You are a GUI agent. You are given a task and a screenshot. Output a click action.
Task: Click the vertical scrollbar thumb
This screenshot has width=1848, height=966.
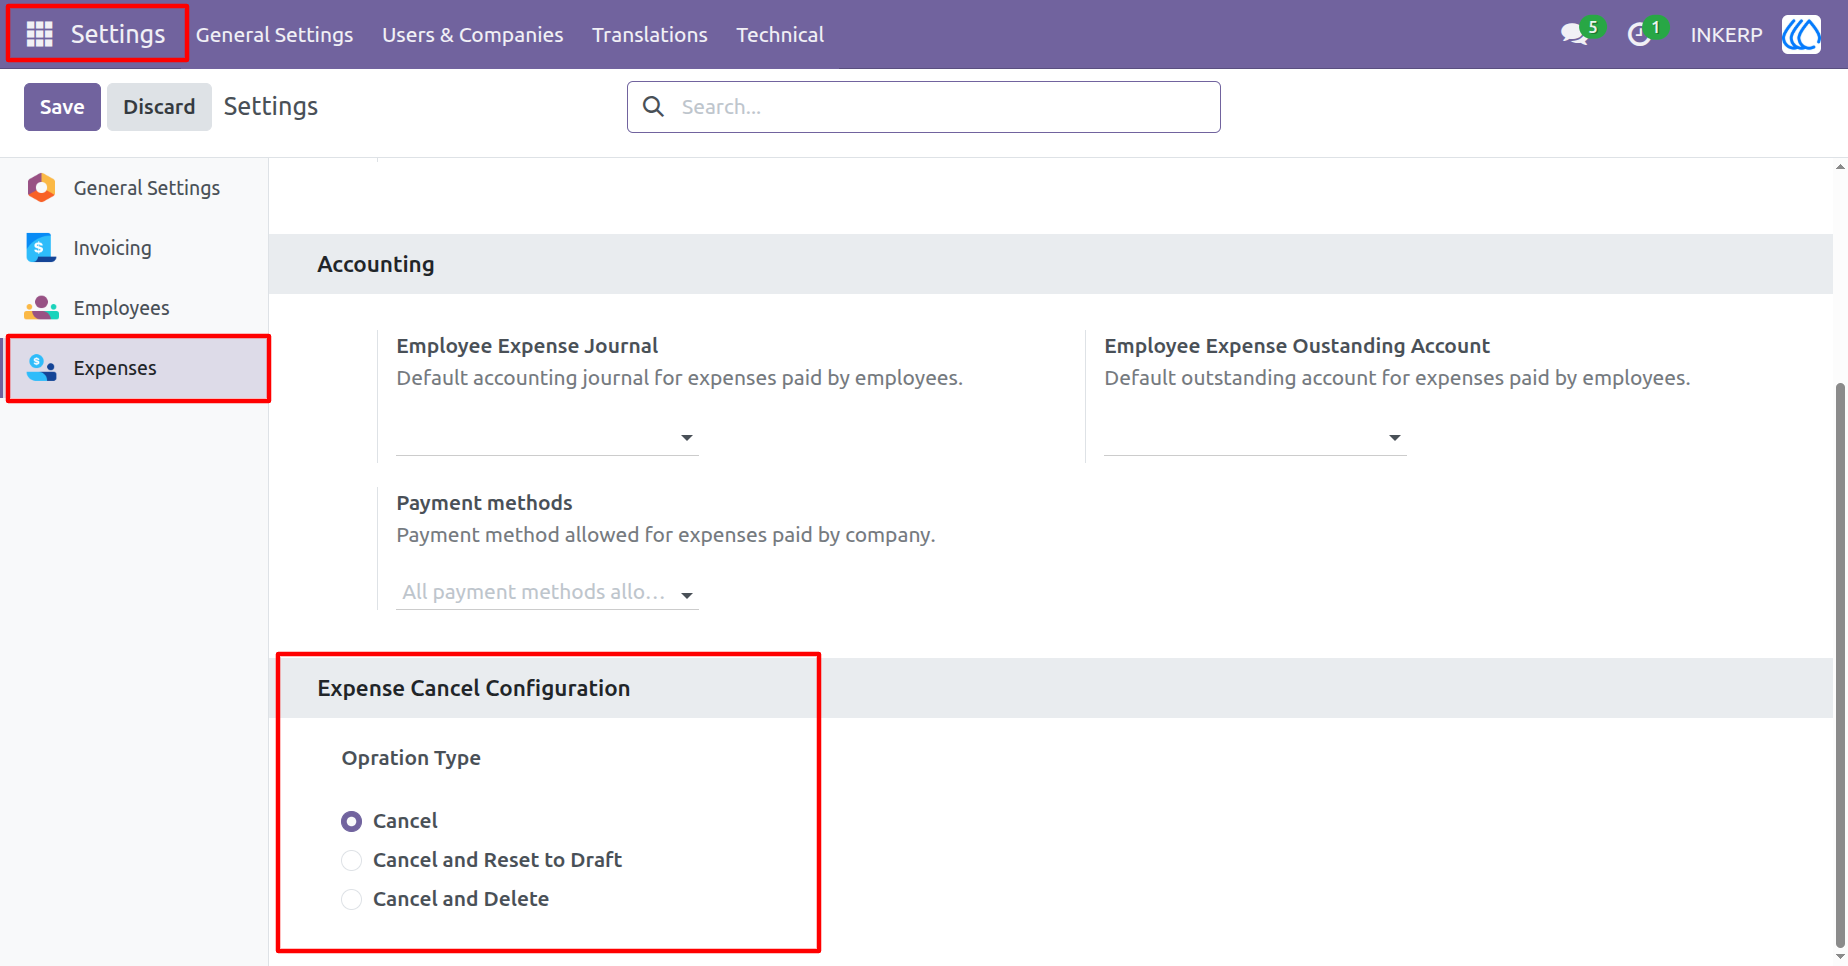[1840, 663]
